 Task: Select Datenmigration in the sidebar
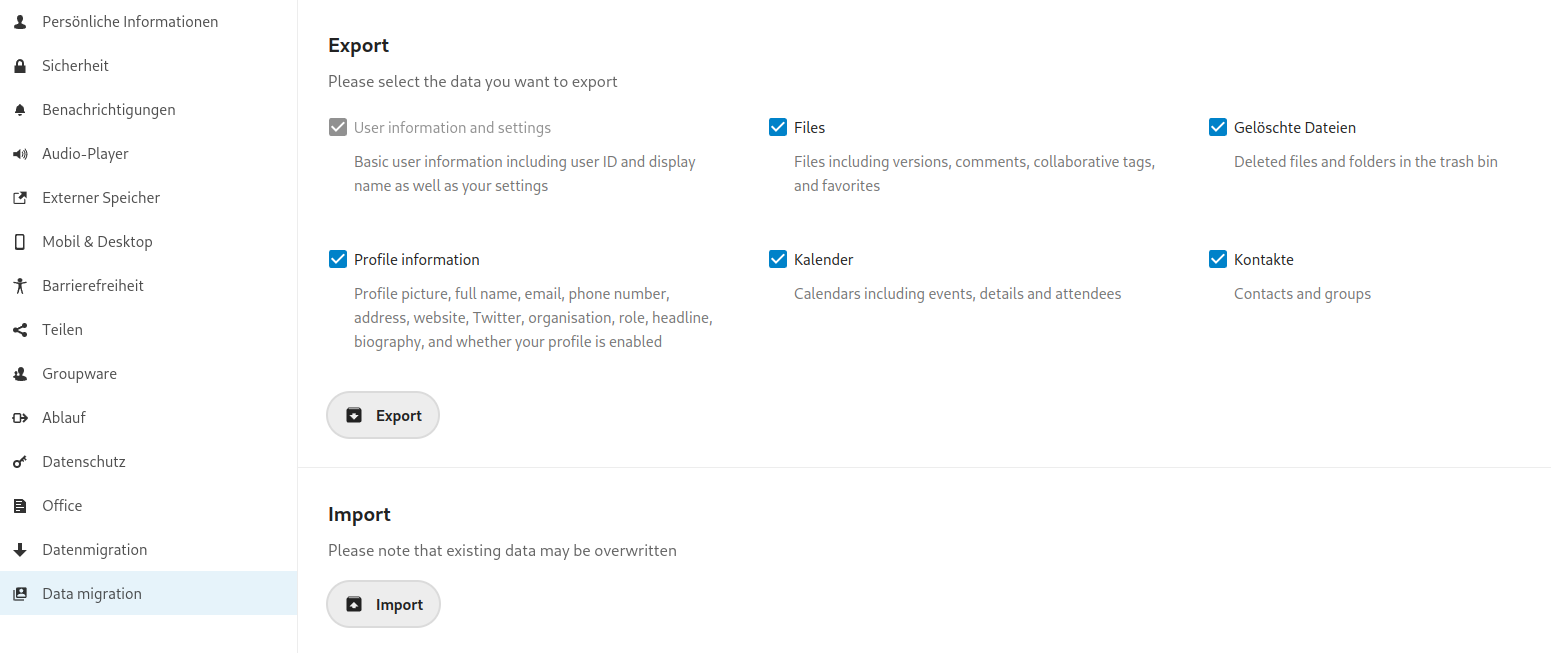point(94,550)
